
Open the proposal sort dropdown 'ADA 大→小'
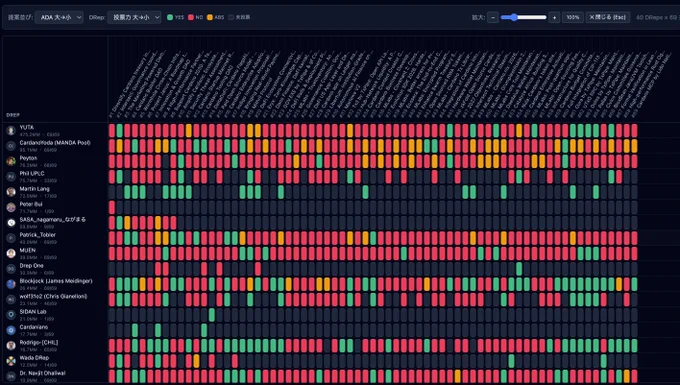click(x=59, y=17)
